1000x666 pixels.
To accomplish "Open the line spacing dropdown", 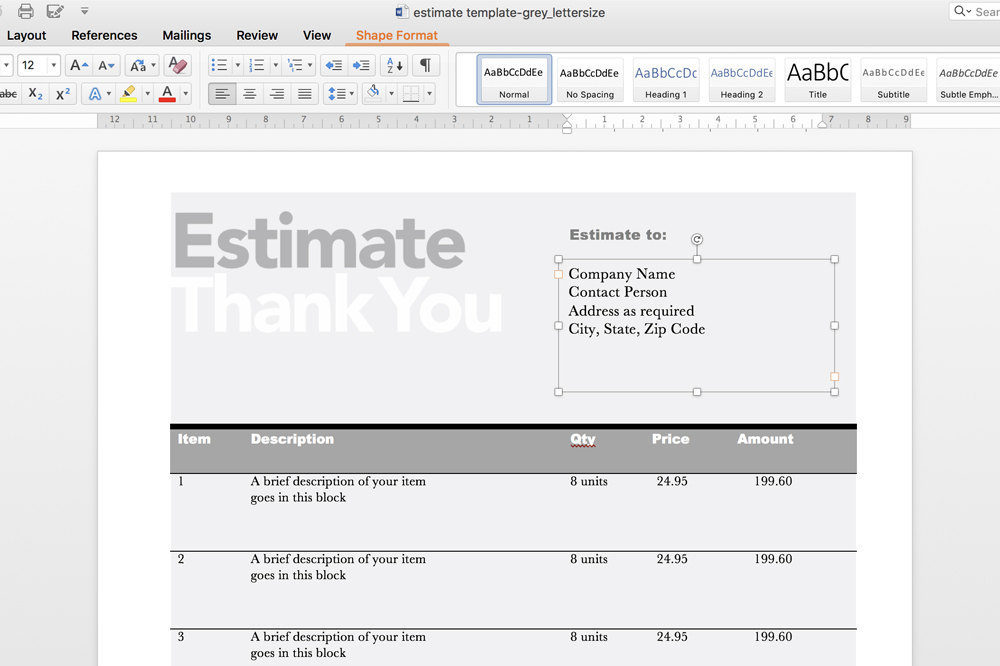I will tap(340, 94).
